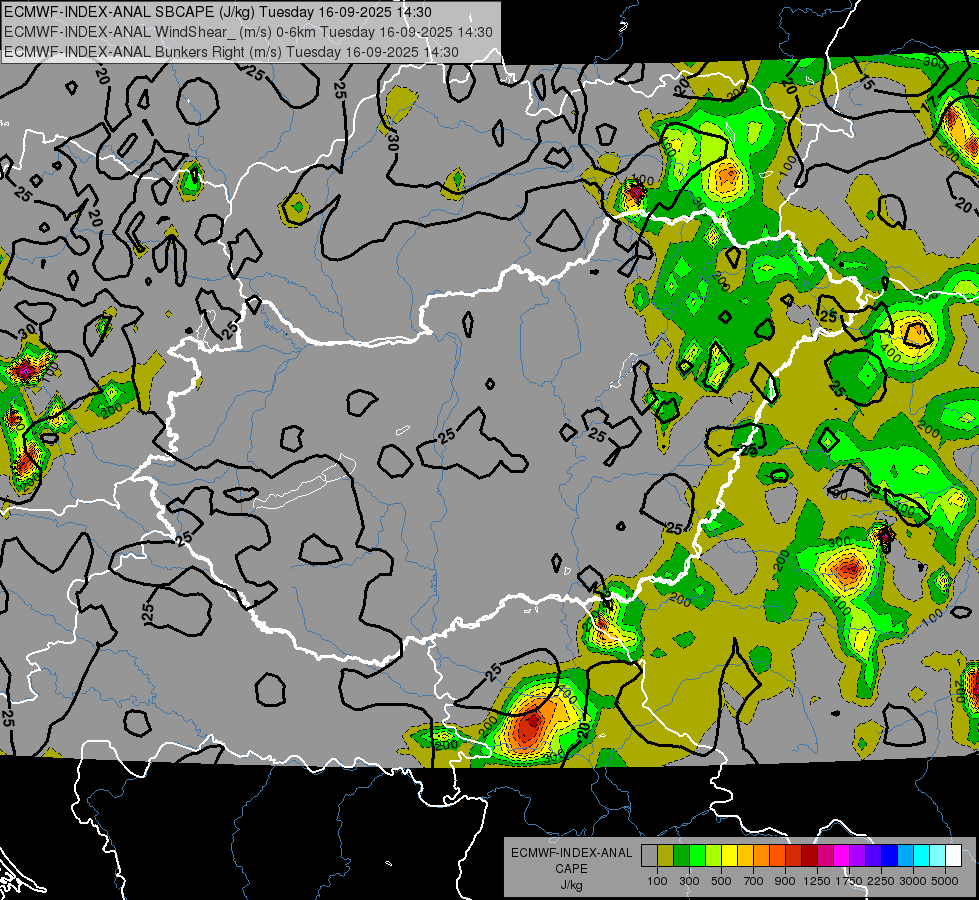Click the legend value 3000
This screenshot has height=900, width=979.
(x=913, y=881)
